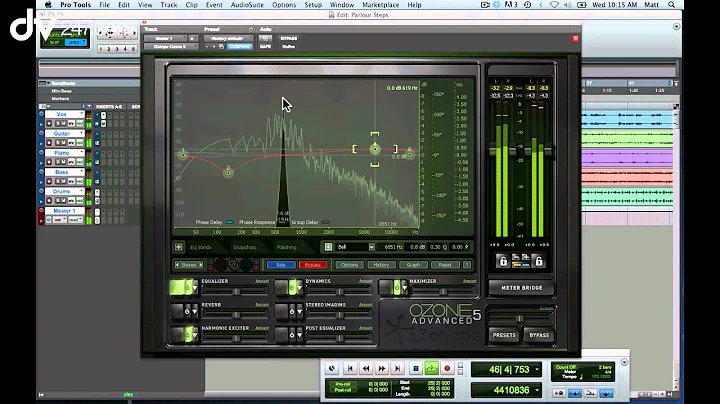Image resolution: width=720 pixels, height=404 pixels.
Task: Adjust the Maximizer Amount slider
Action: pyautogui.click(x=443, y=292)
